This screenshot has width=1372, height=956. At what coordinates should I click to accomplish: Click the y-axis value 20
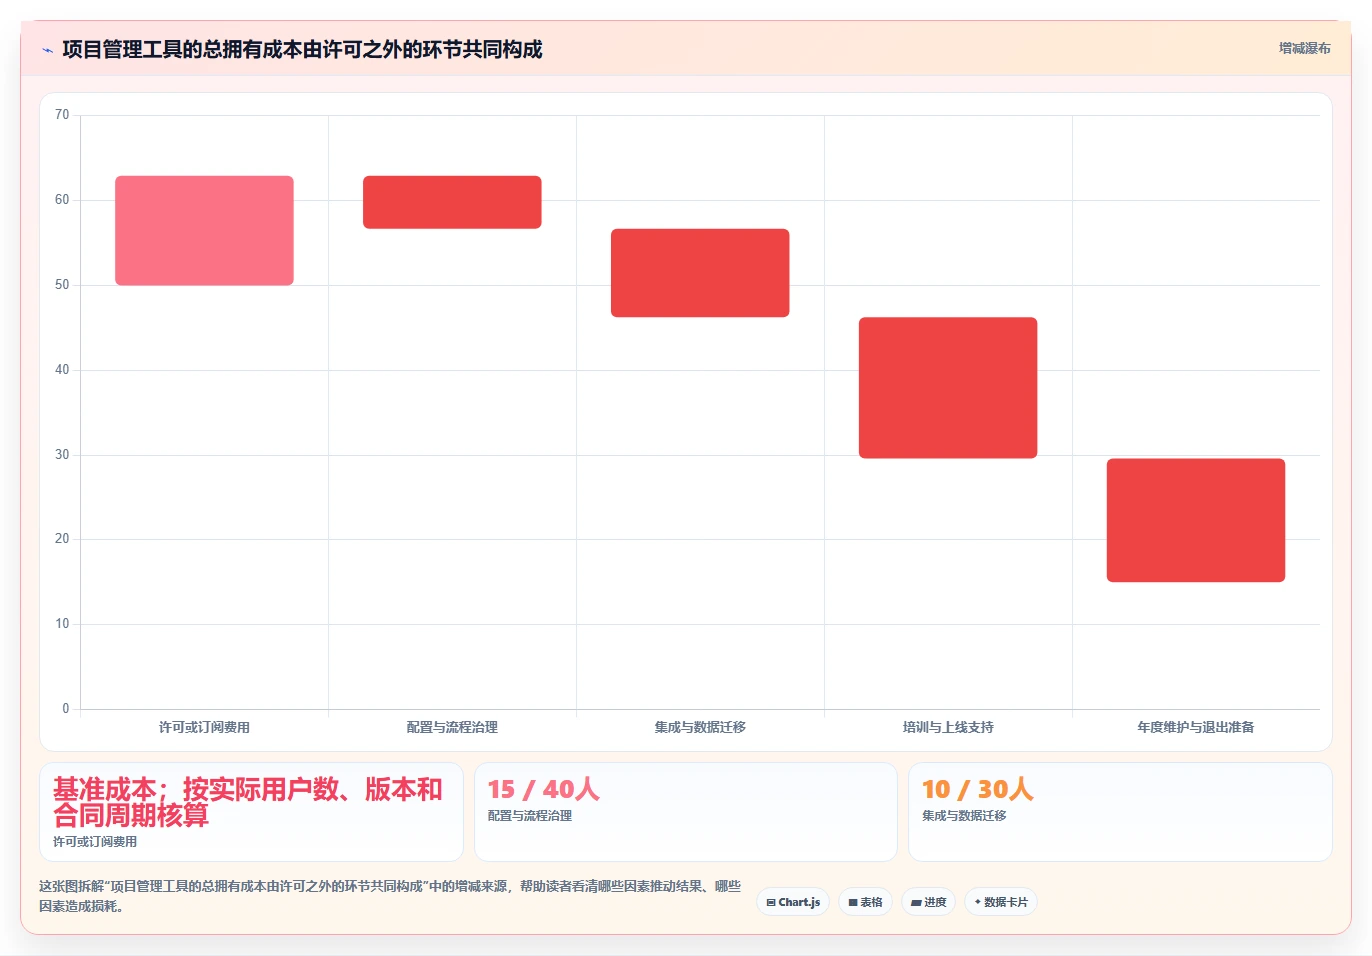(62, 539)
